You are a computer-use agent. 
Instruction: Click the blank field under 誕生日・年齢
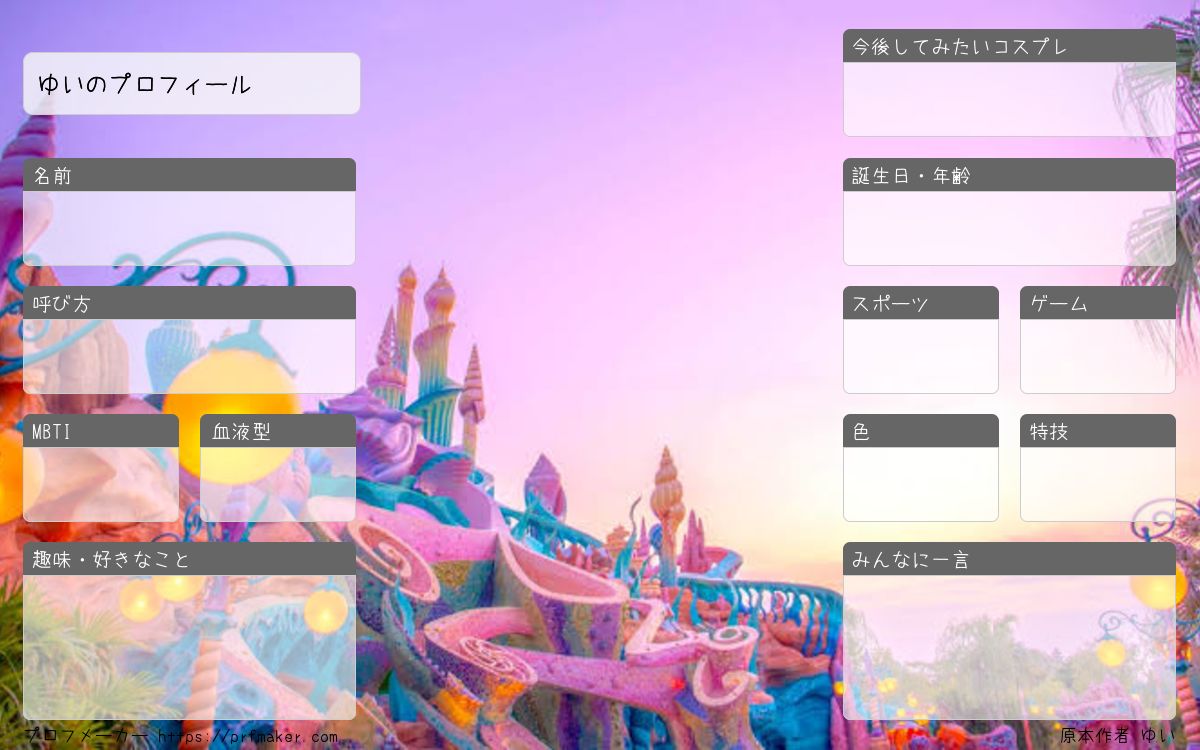click(1009, 228)
